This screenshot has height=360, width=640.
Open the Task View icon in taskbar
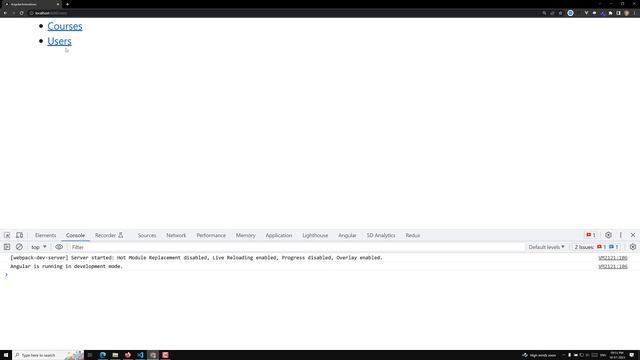pyautogui.click(x=90, y=355)
